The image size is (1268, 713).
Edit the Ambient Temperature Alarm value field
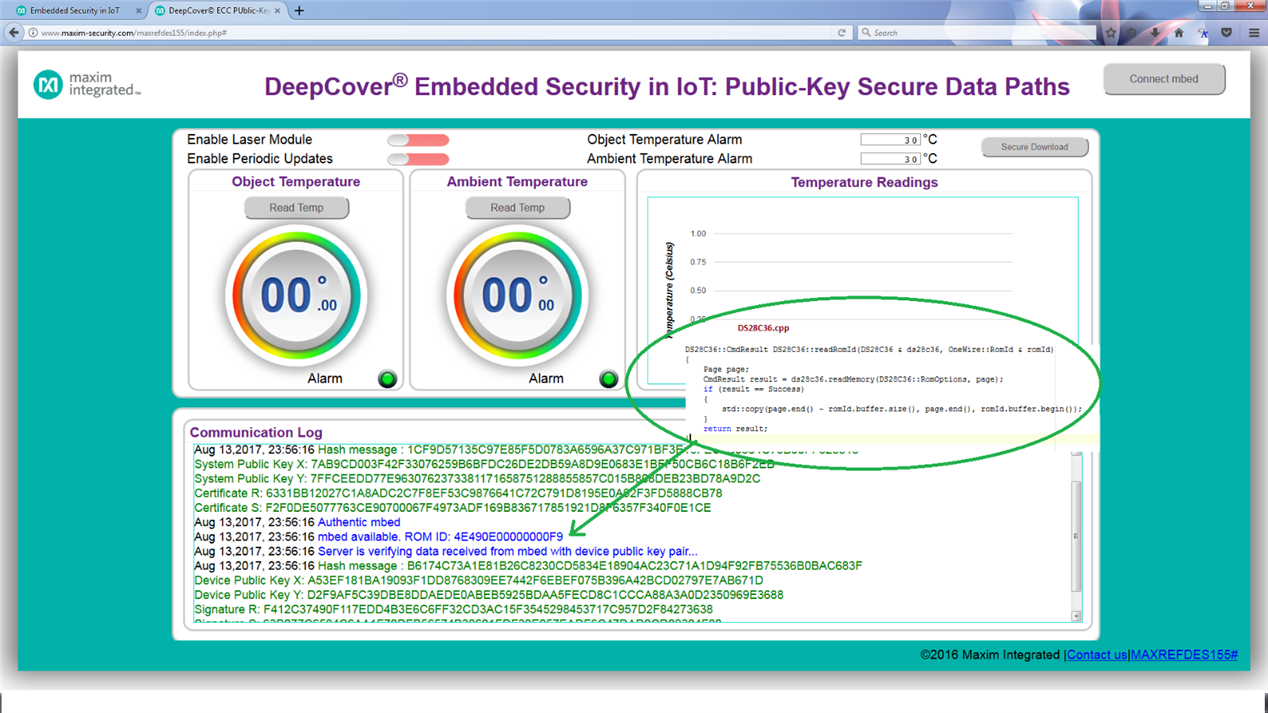pyautogui.click(x=890, y=159)
